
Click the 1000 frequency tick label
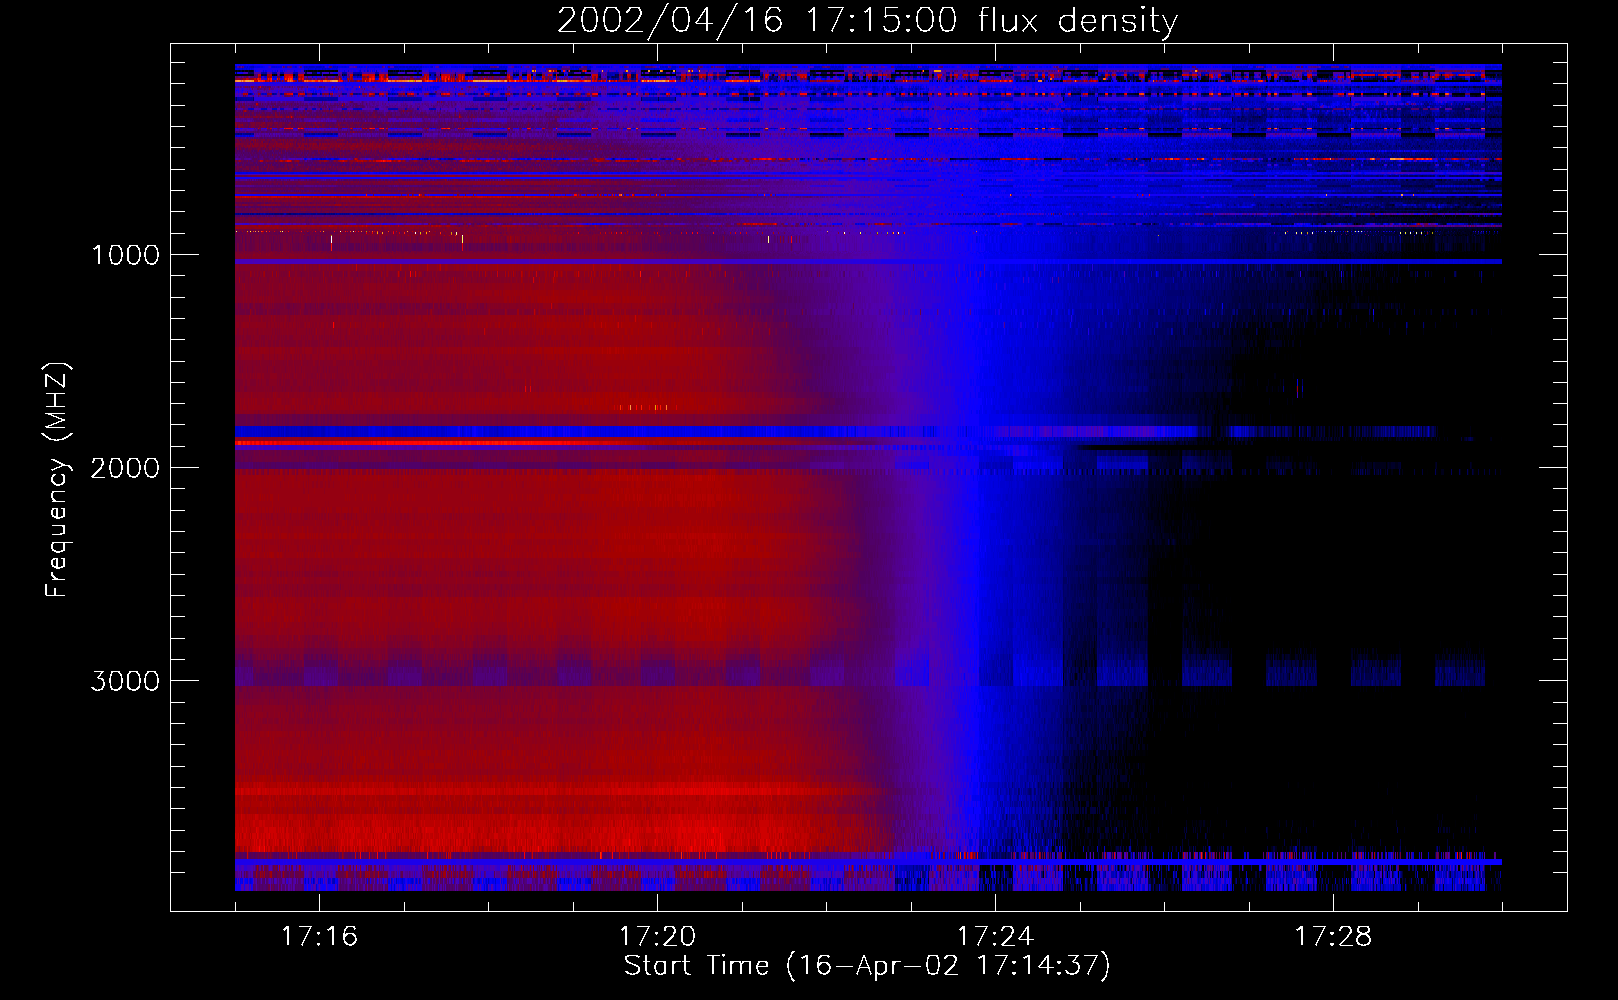[125, 255]
